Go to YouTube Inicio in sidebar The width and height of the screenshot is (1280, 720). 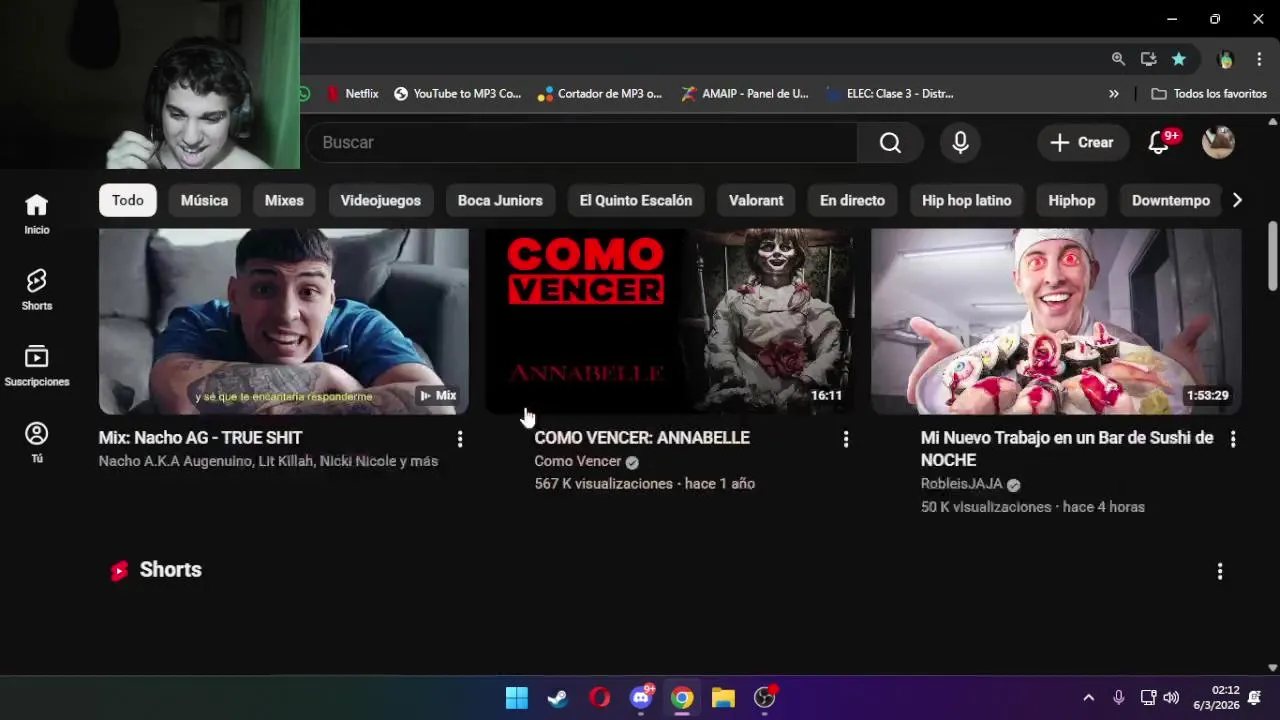click(x=37, y=214)
